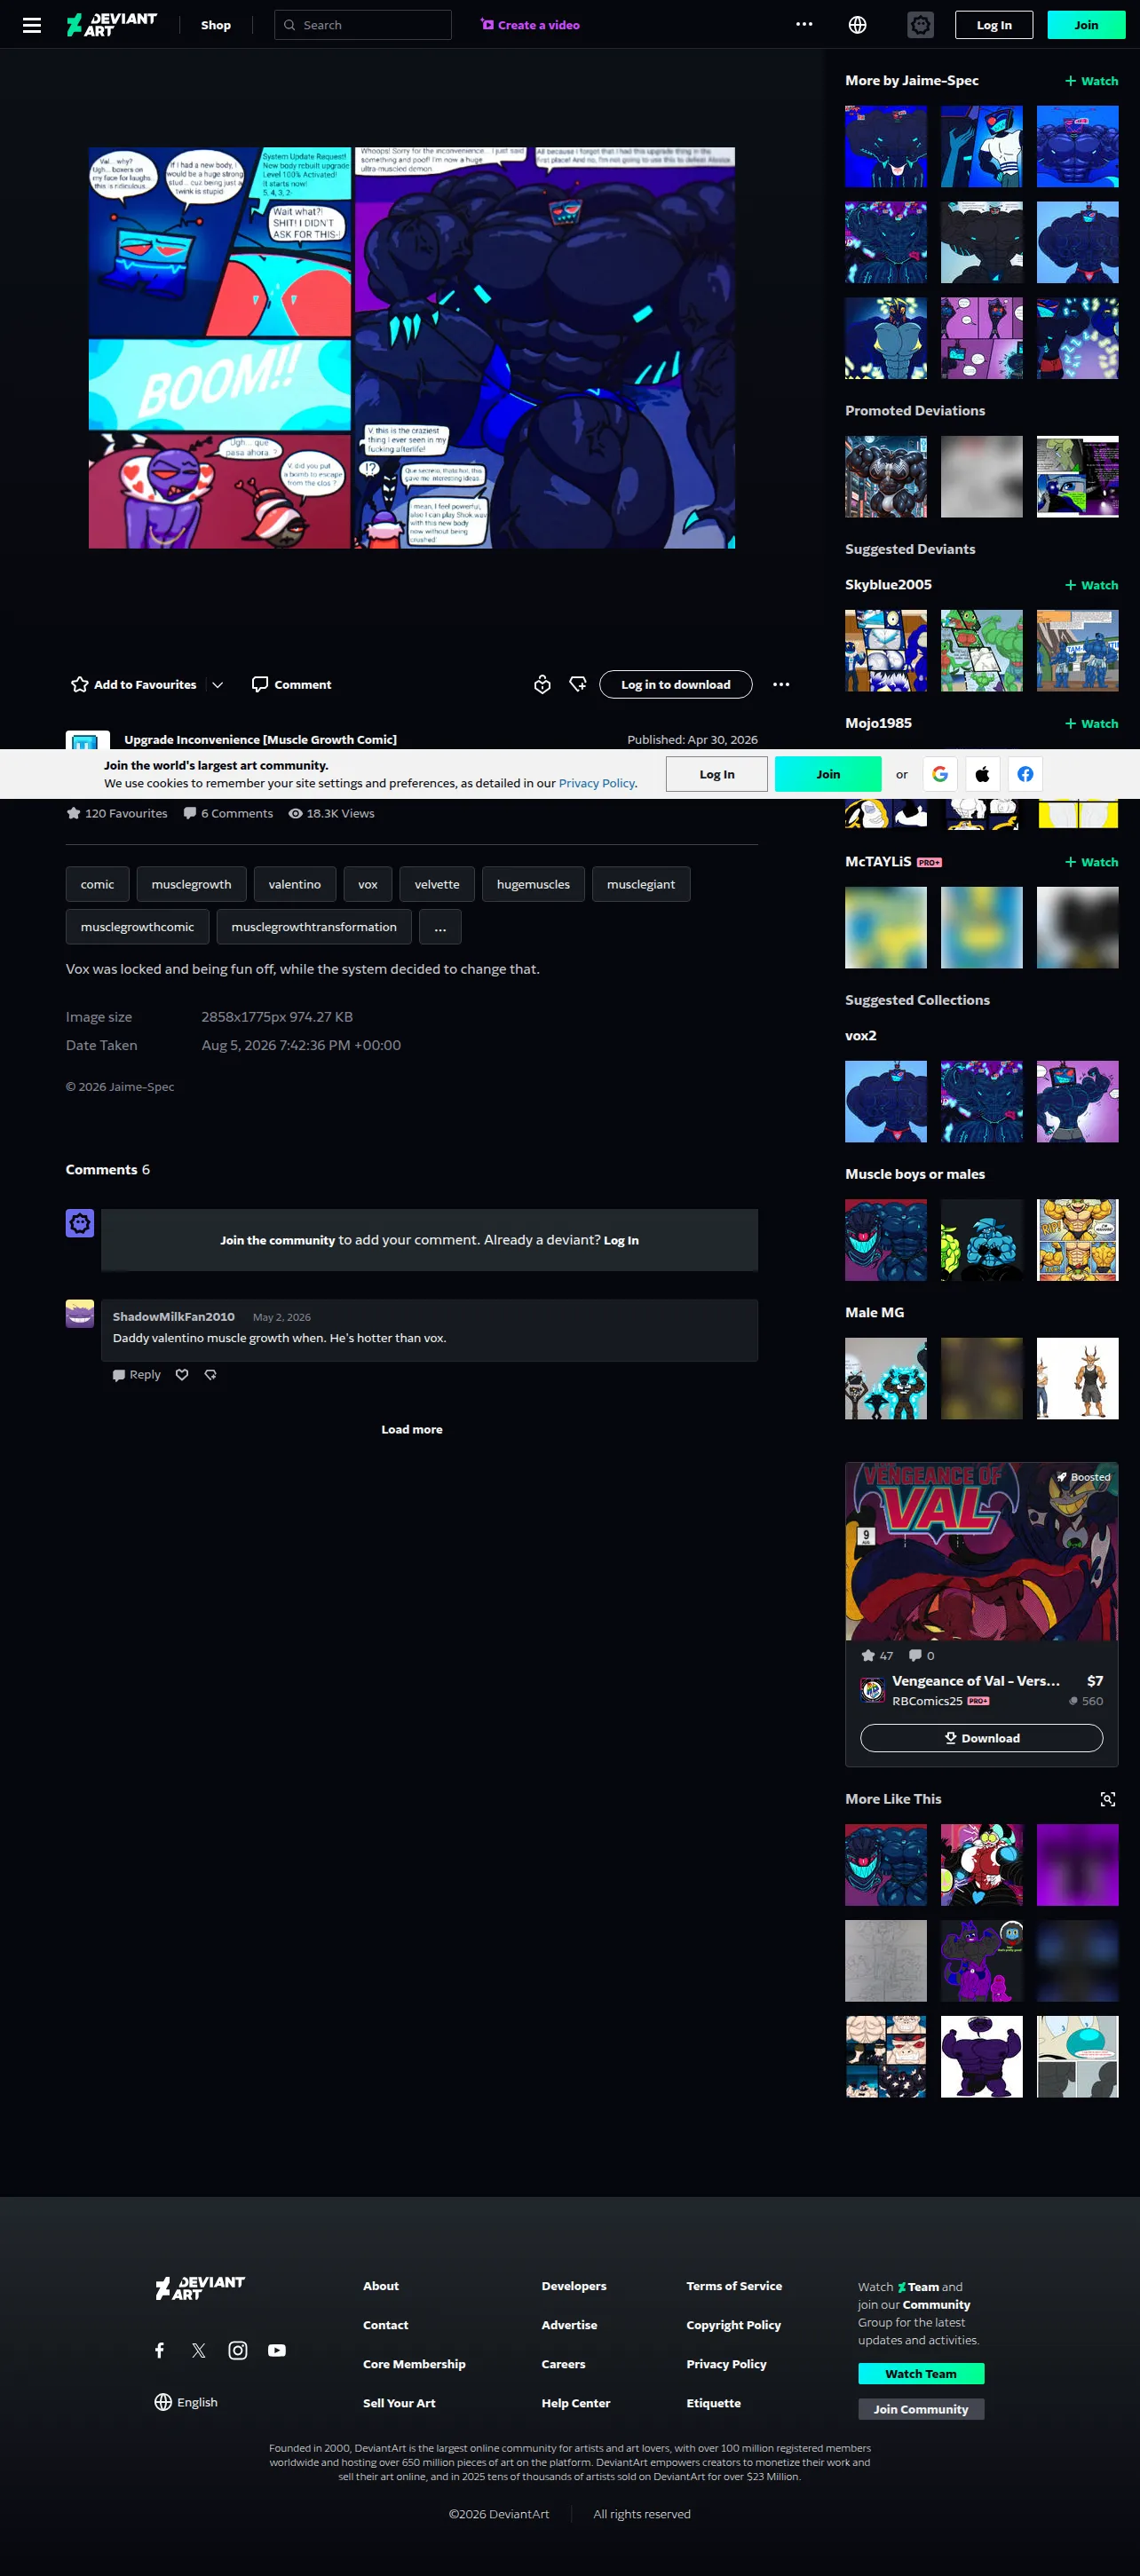Like ShadowMilkFan2010's comment with the heart icon
Image resolution: width=1140 pixels, height=2576 pixels.
[x=182, y=1375]
